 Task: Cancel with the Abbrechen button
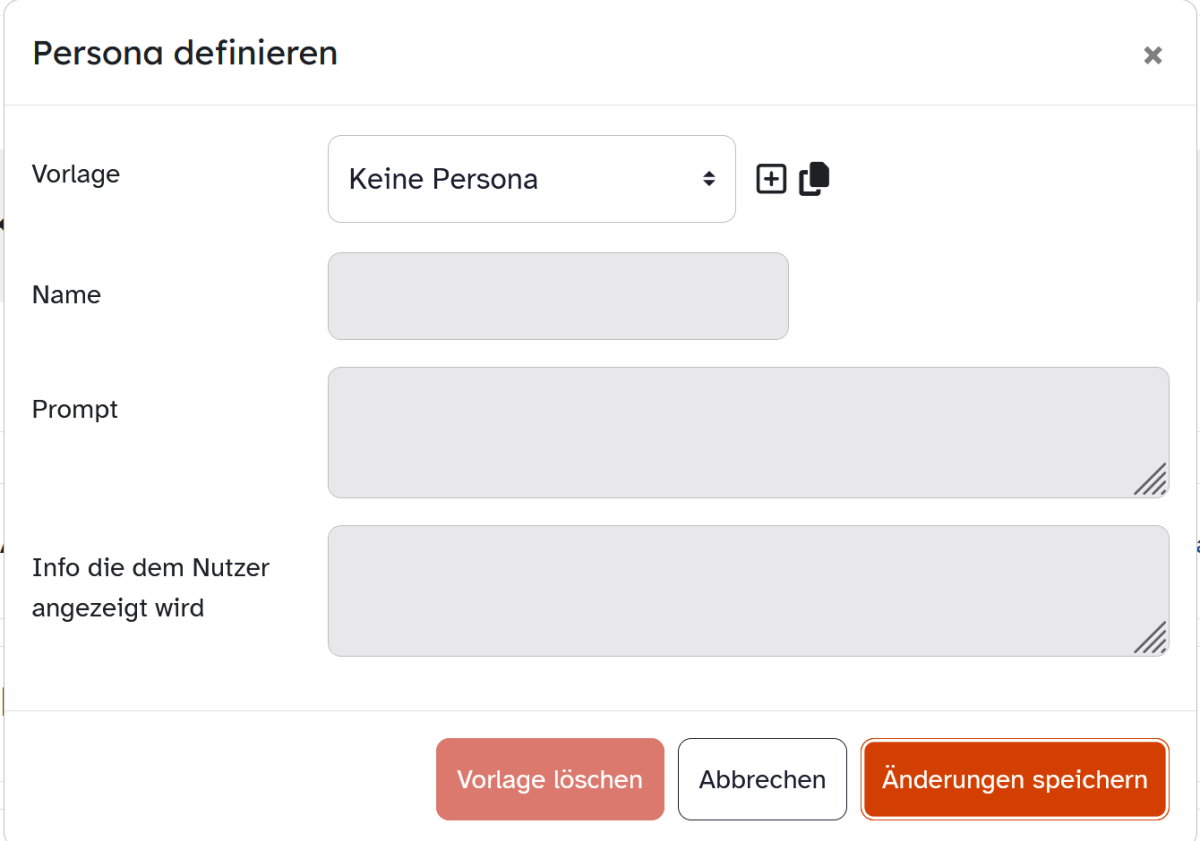point(762,780)
